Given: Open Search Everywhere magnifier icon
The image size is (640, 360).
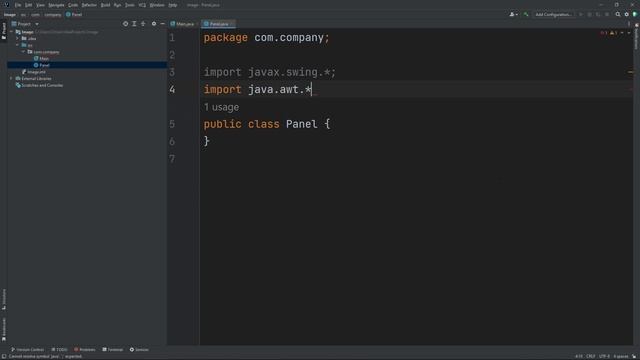Looking at the screenshot, I should [x=618, y=14].
